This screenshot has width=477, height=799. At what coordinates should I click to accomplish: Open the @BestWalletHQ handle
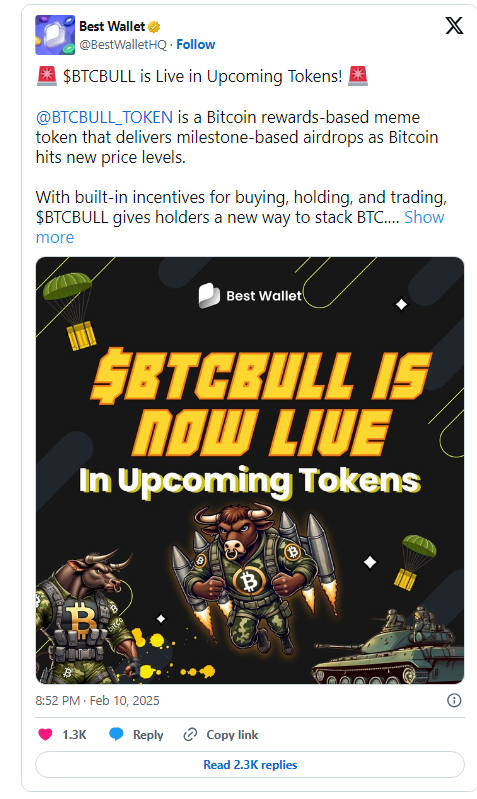(123, 45)
